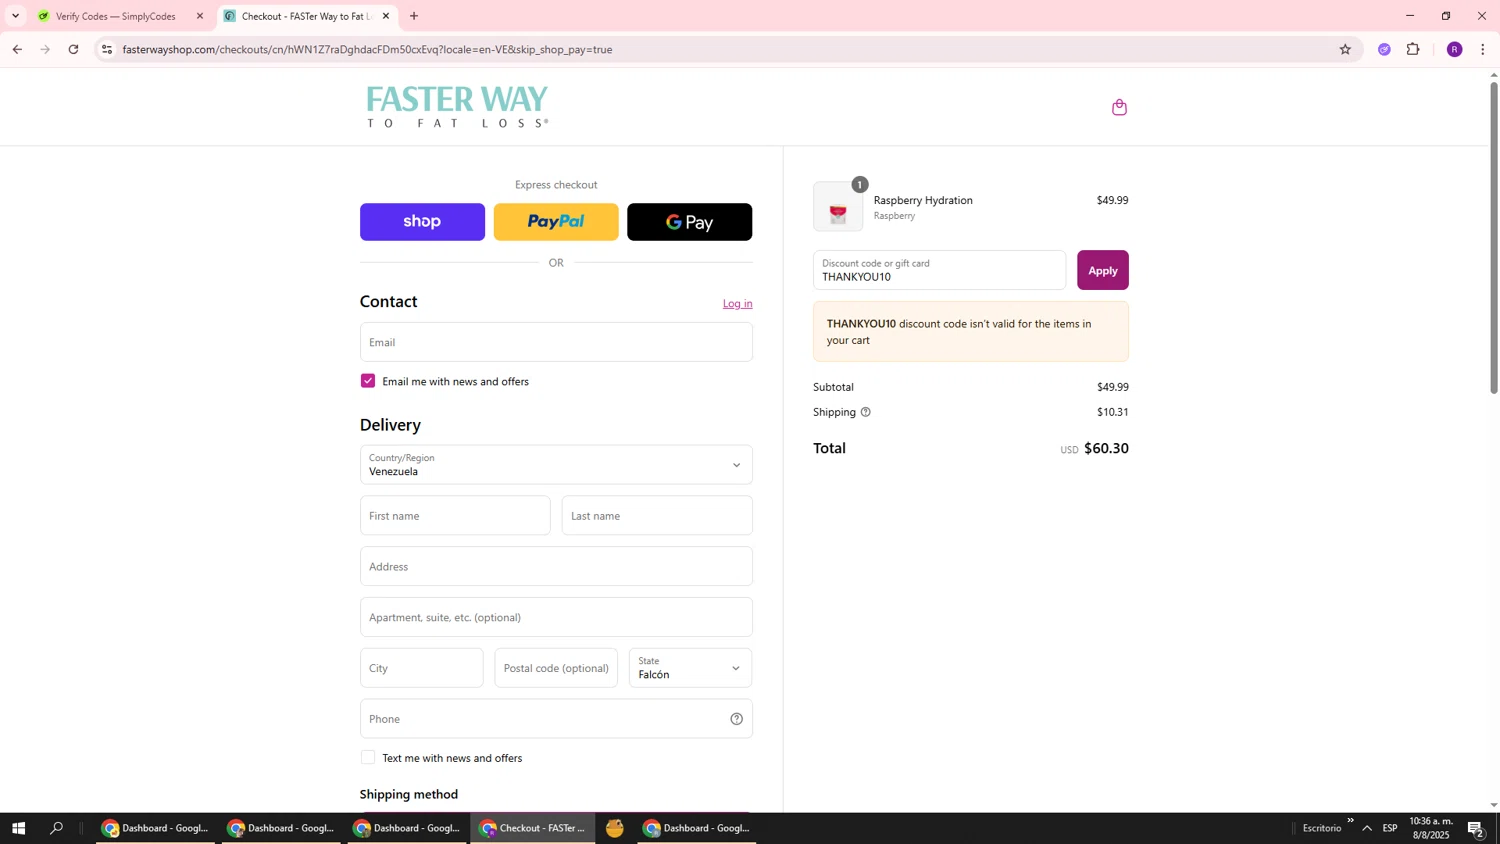
Task: Click the Apartment, suite, etc. field
Action: (x=556, y=617)
